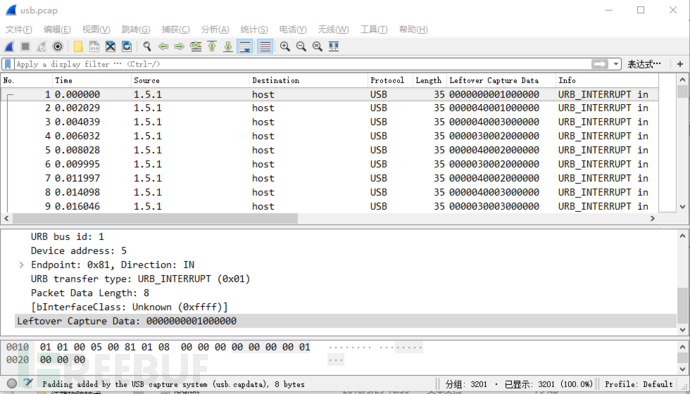Open the display filter history dropdown
The image size is (690, 394).
tap(616, 64)
